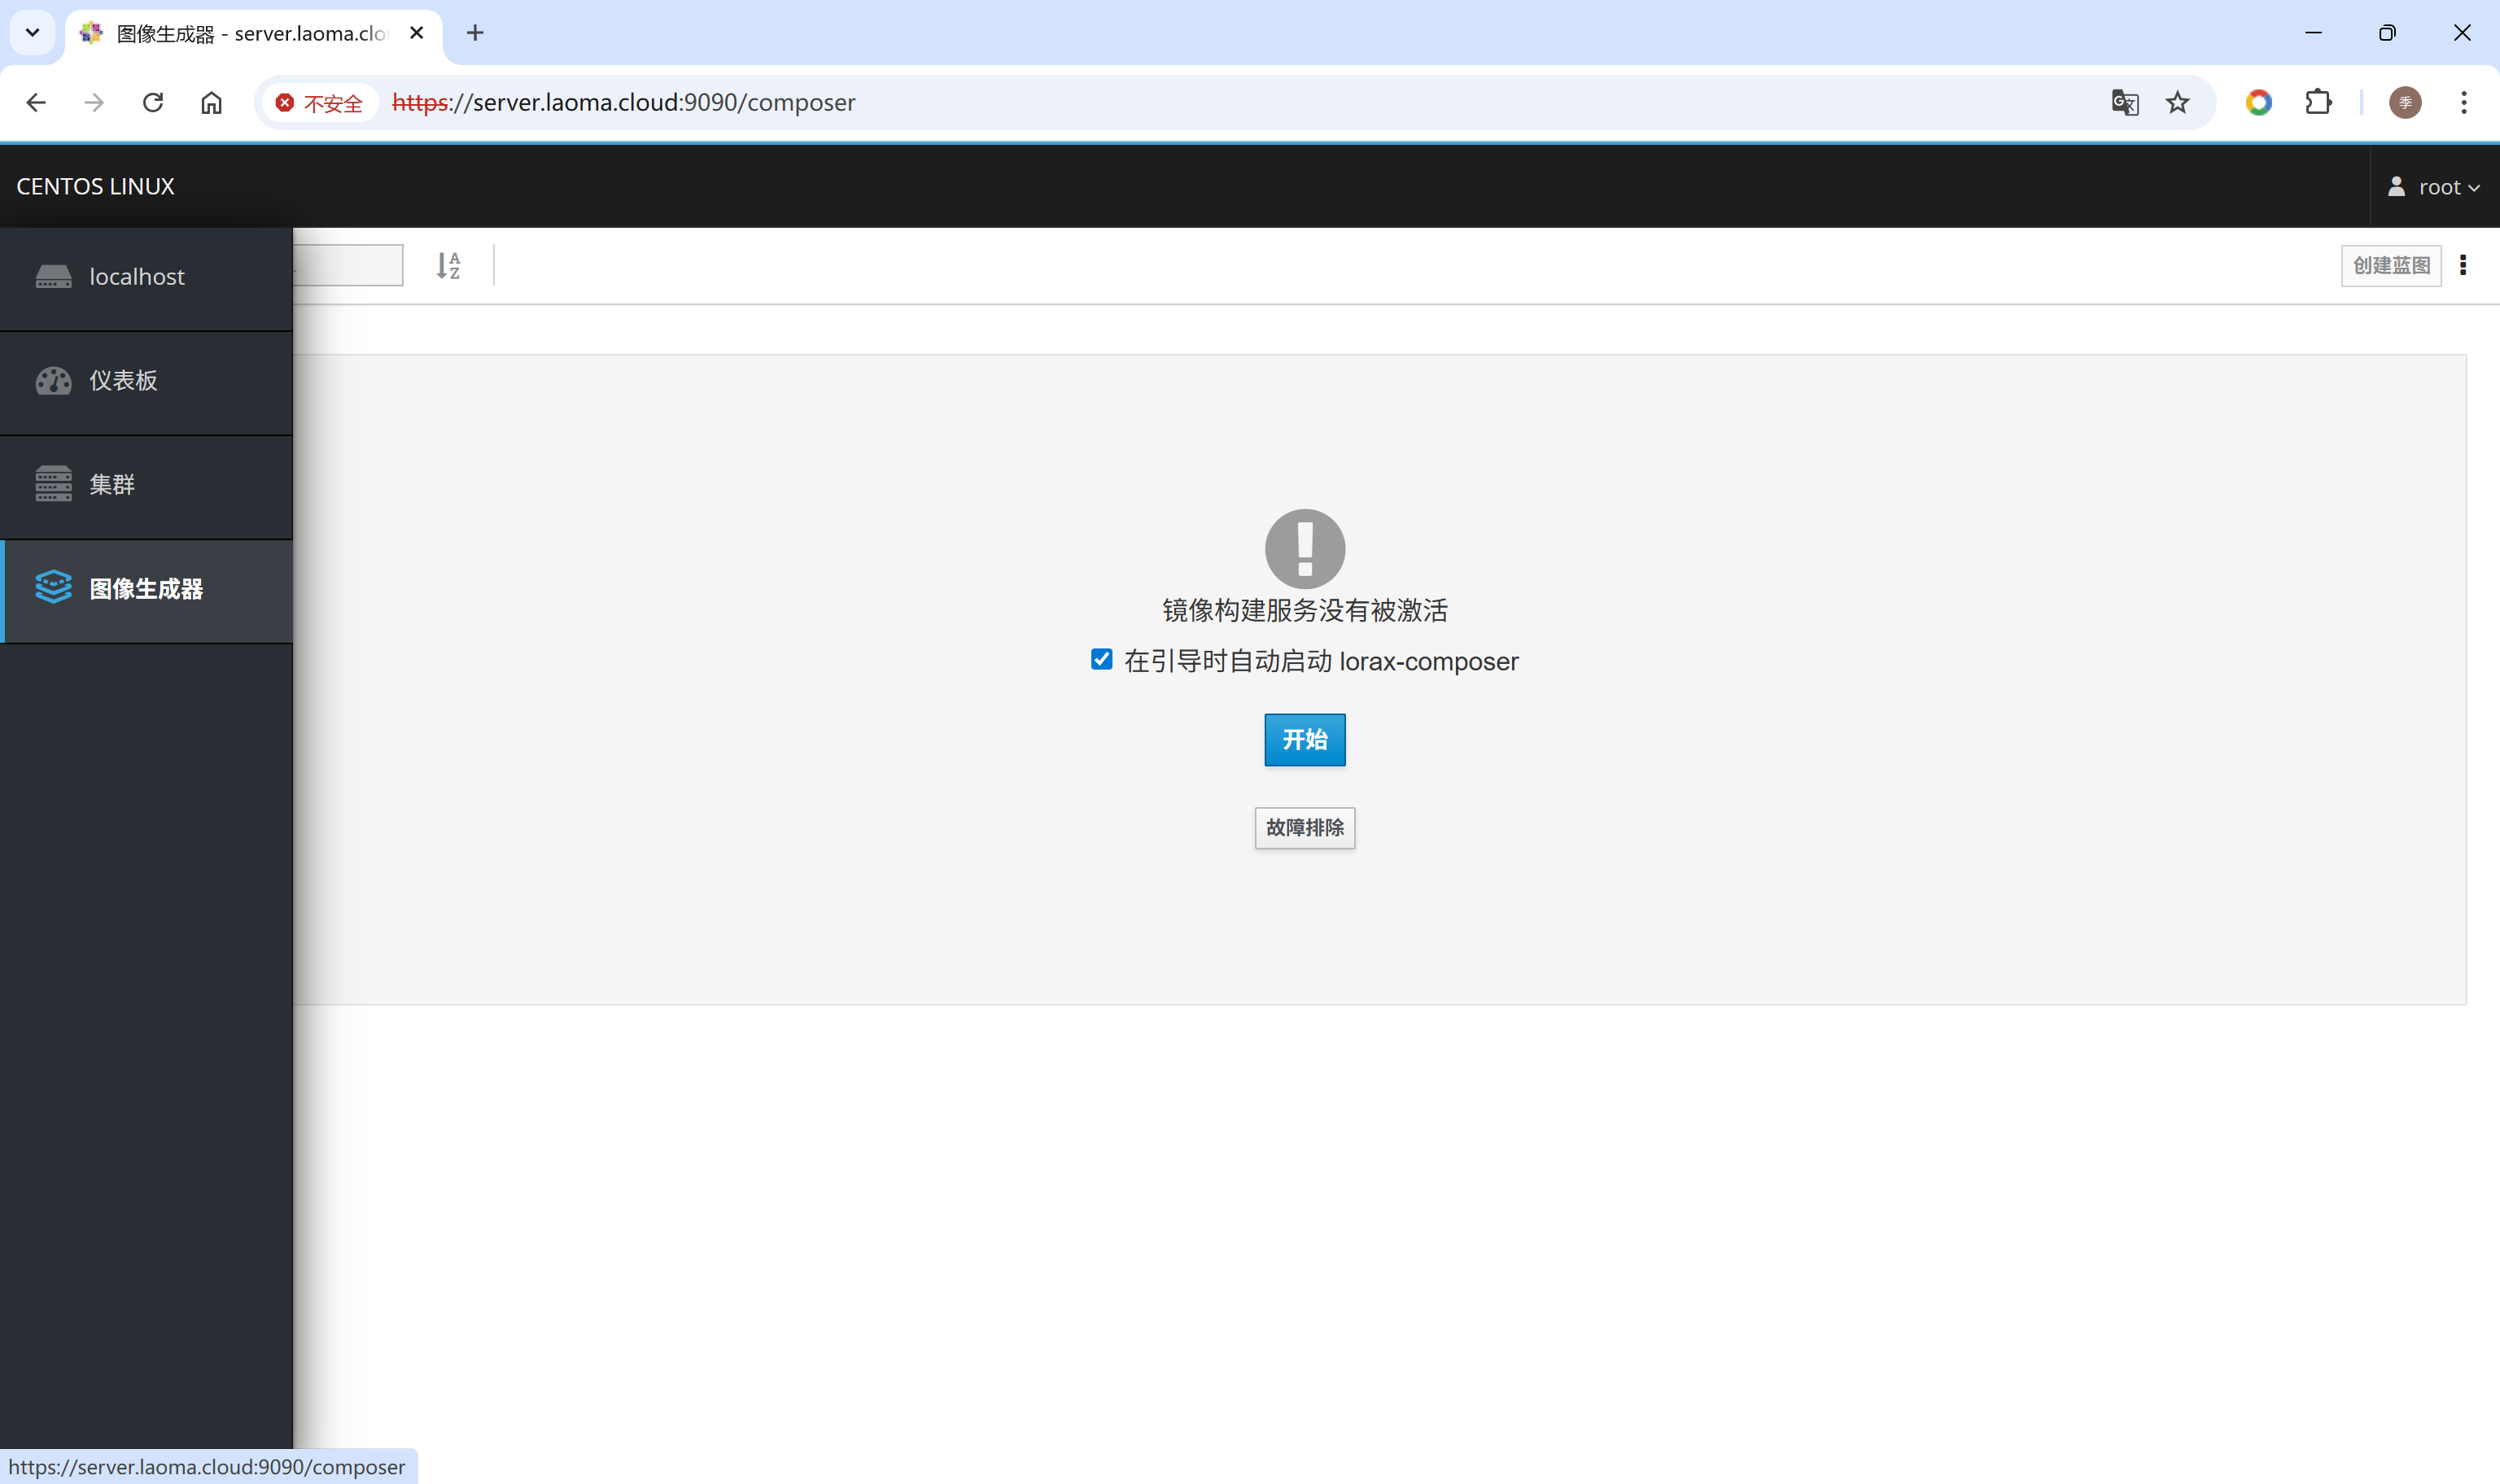Open the 图像生成器 sidebar item

click(143, 589)
